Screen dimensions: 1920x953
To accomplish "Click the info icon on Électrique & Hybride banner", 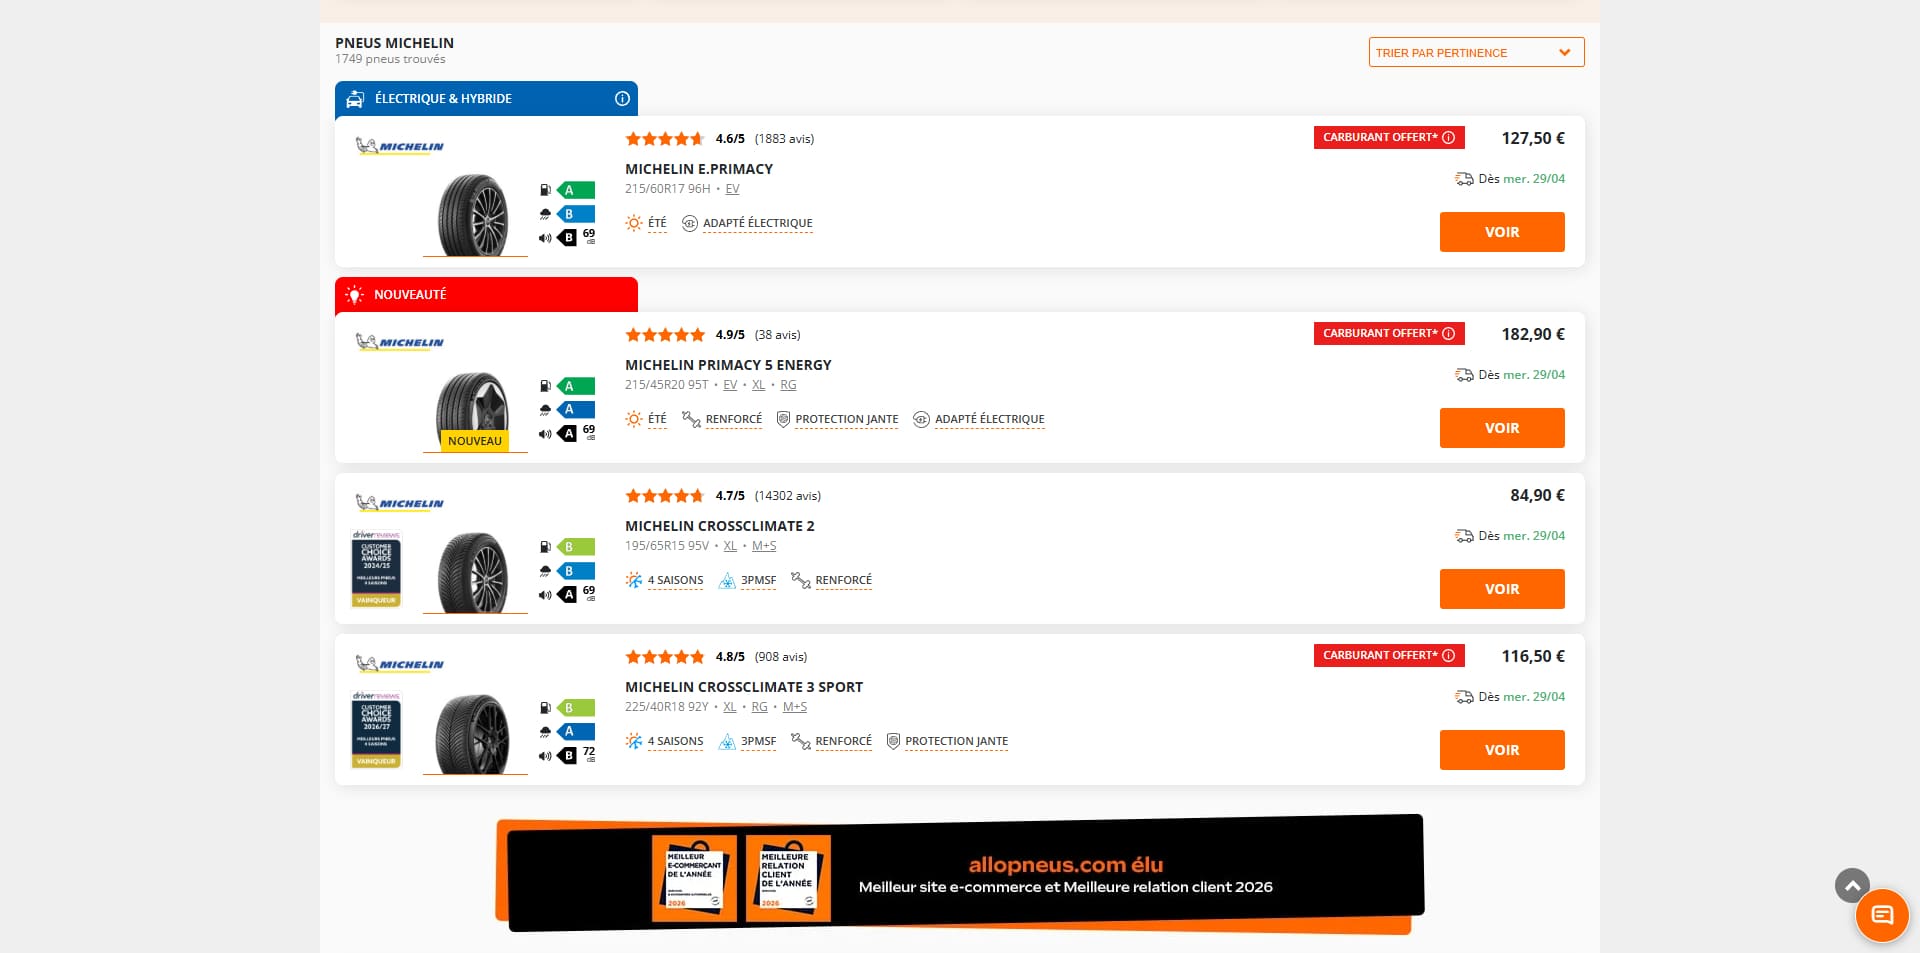I will click(622, 99).
